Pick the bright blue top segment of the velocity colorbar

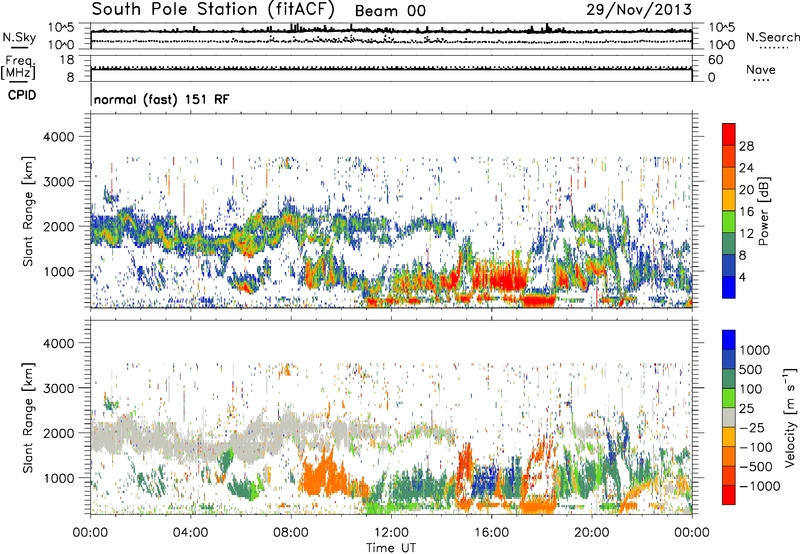pyautogui.click(x=729, y=340)
